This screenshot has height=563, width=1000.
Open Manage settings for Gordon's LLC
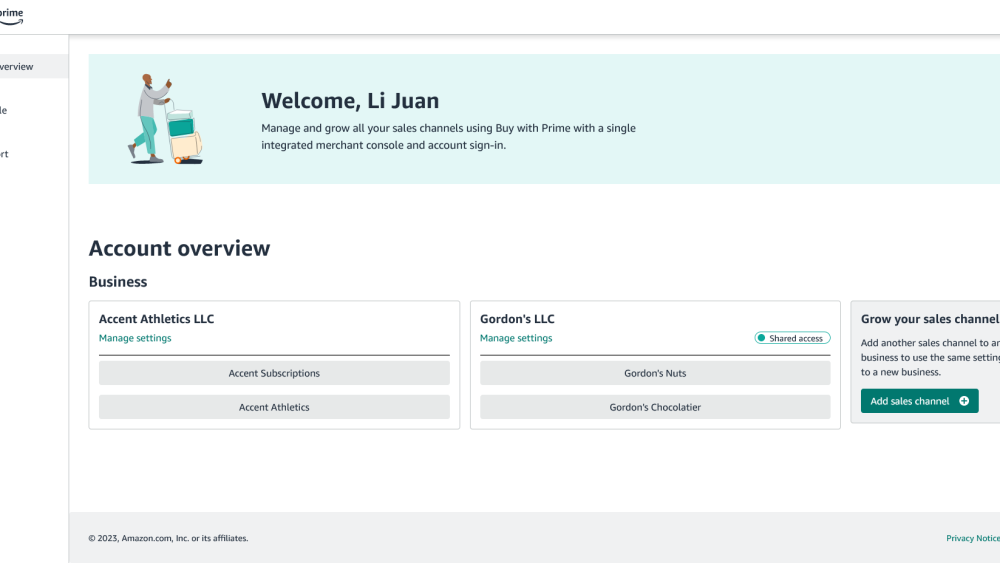click(516, 338)
